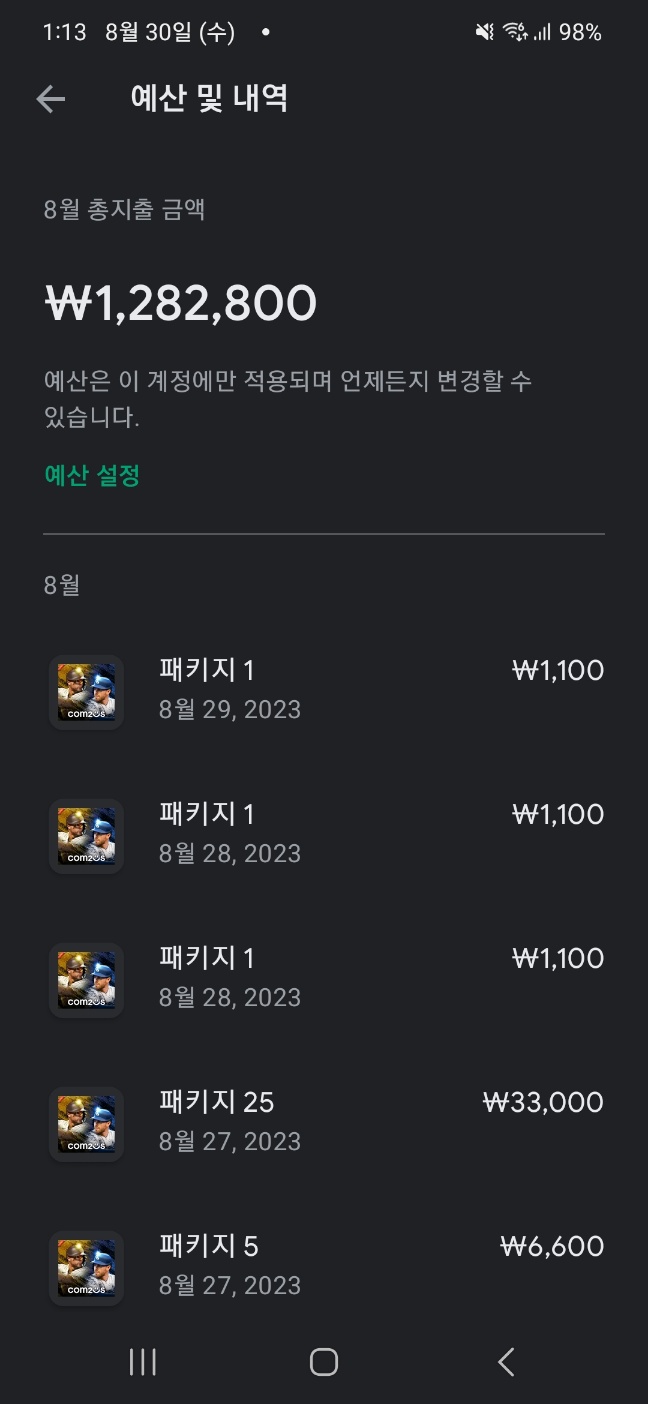Tap the Wi-Fi status icon
Viewport: 648px width, 1404px height.
(515, 33)
